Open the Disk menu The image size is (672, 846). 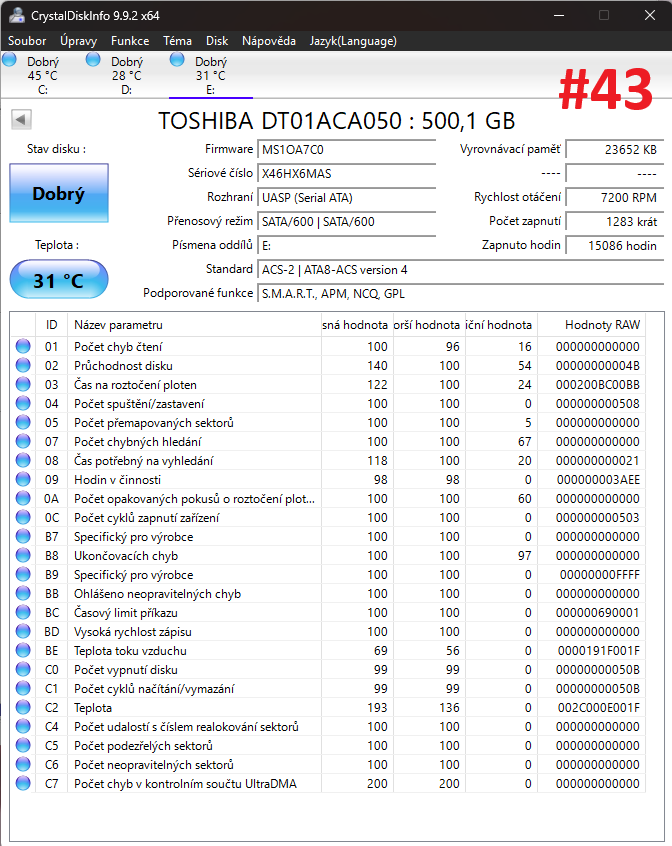tap(217, 41)
